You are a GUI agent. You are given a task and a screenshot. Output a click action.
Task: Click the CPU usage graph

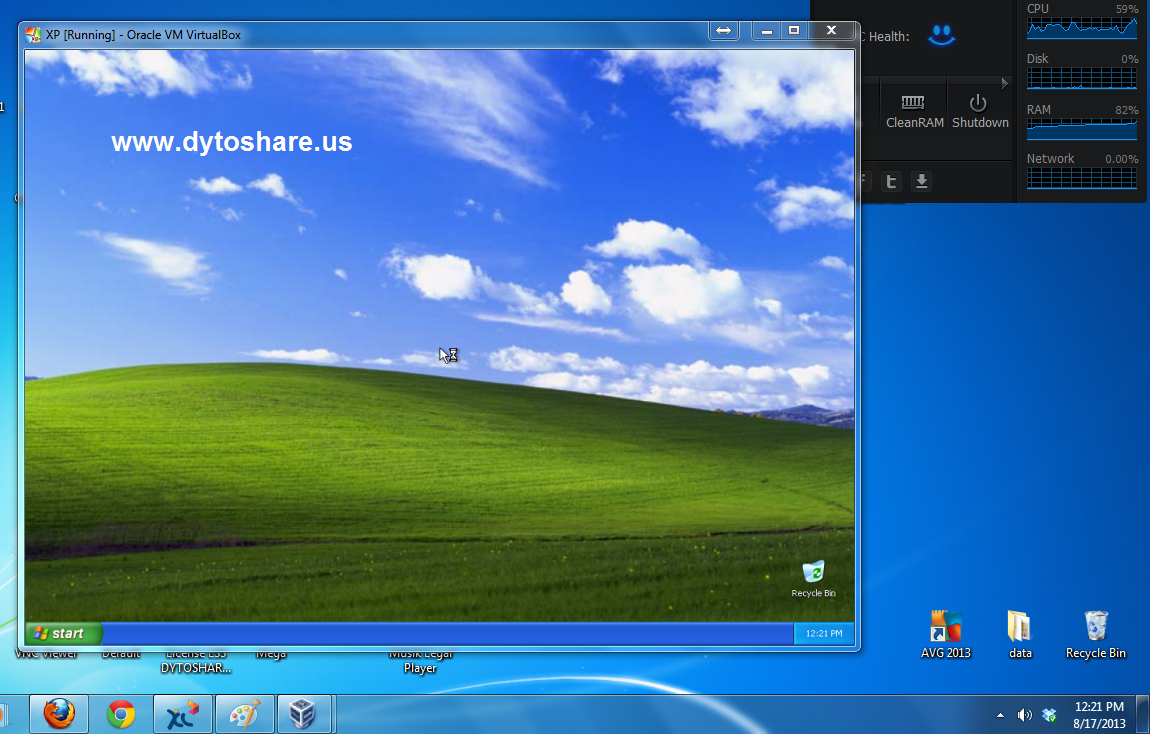1082,27
